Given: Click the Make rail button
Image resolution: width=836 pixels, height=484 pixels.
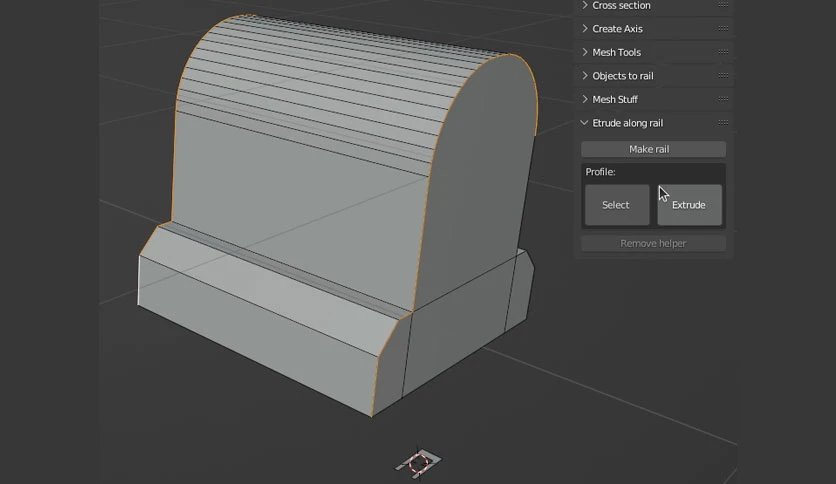Looking at the screenshot, I should (653, 149).
